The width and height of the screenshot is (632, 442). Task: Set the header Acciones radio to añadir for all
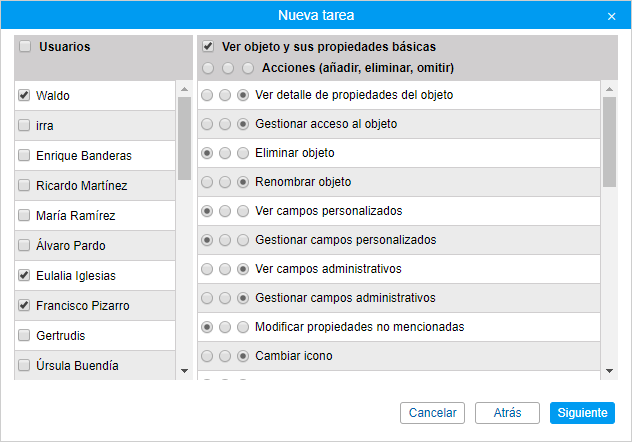(208, 69)
